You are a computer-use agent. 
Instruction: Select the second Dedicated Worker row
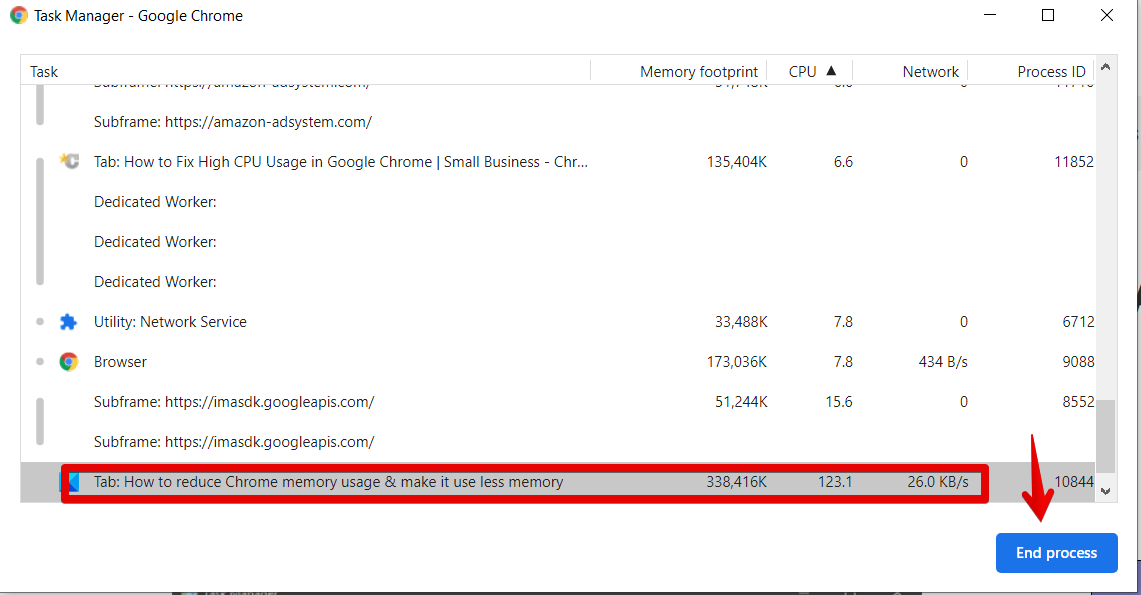tap(558, 241)
